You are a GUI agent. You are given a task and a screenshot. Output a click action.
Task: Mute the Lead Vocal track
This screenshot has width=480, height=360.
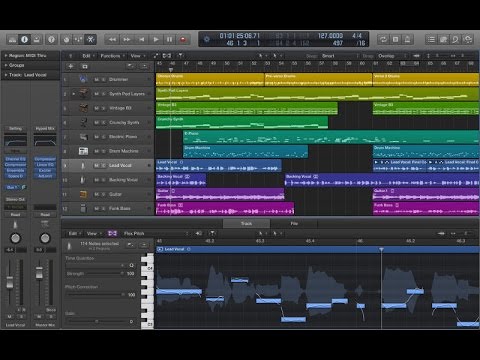tap(96, 165)
